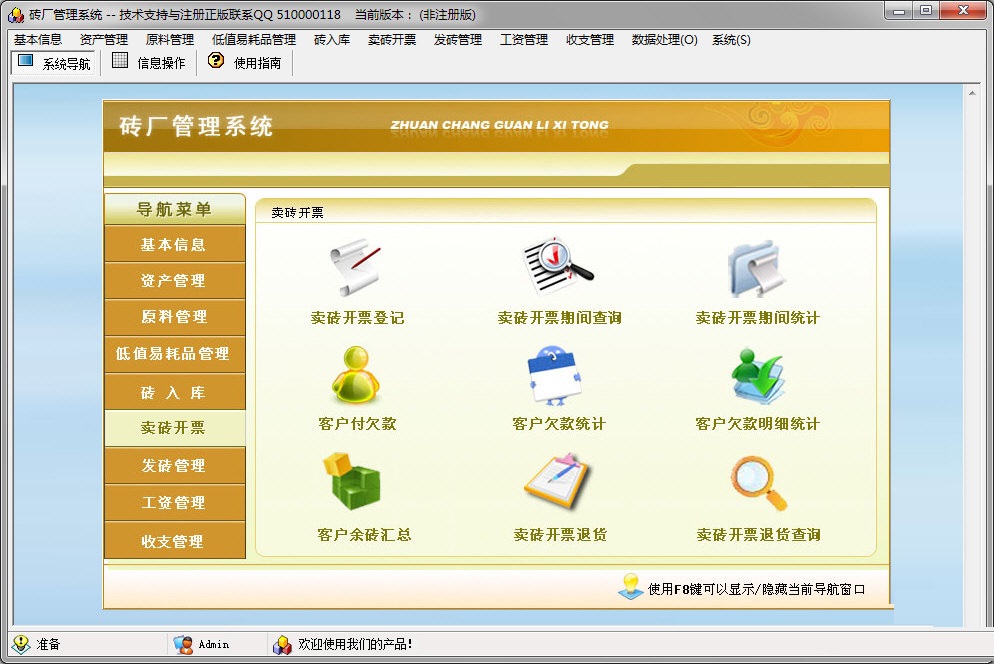Click the 系统导航 toolbar label
Viewport: 994px width, 664px height.
67,63
